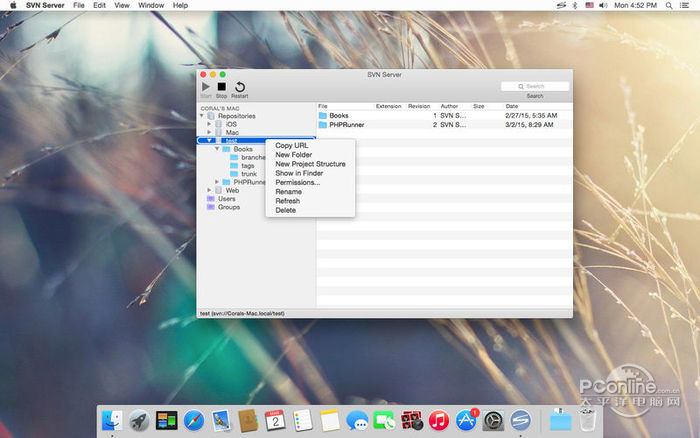Viewport: 700px width, 438px height.
Task: Collapse the Repositories tree root
Action: (x=201, y=116)
